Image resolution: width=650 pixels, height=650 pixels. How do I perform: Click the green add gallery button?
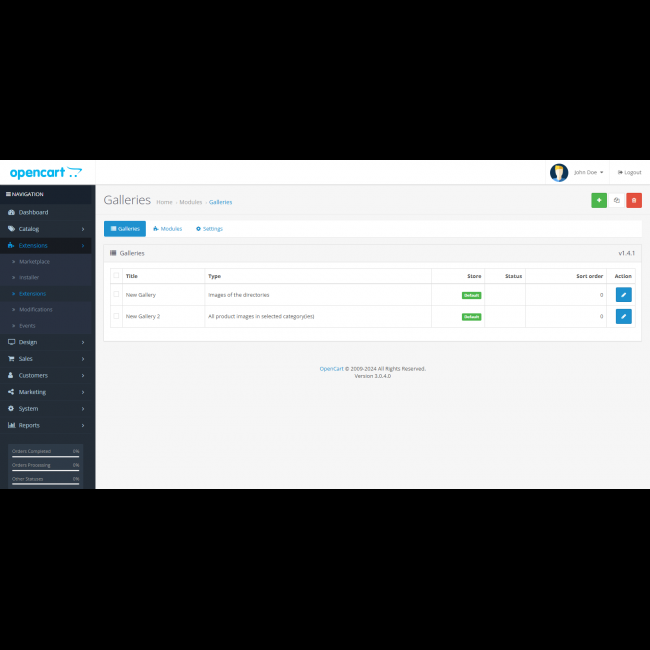point(598,200)
